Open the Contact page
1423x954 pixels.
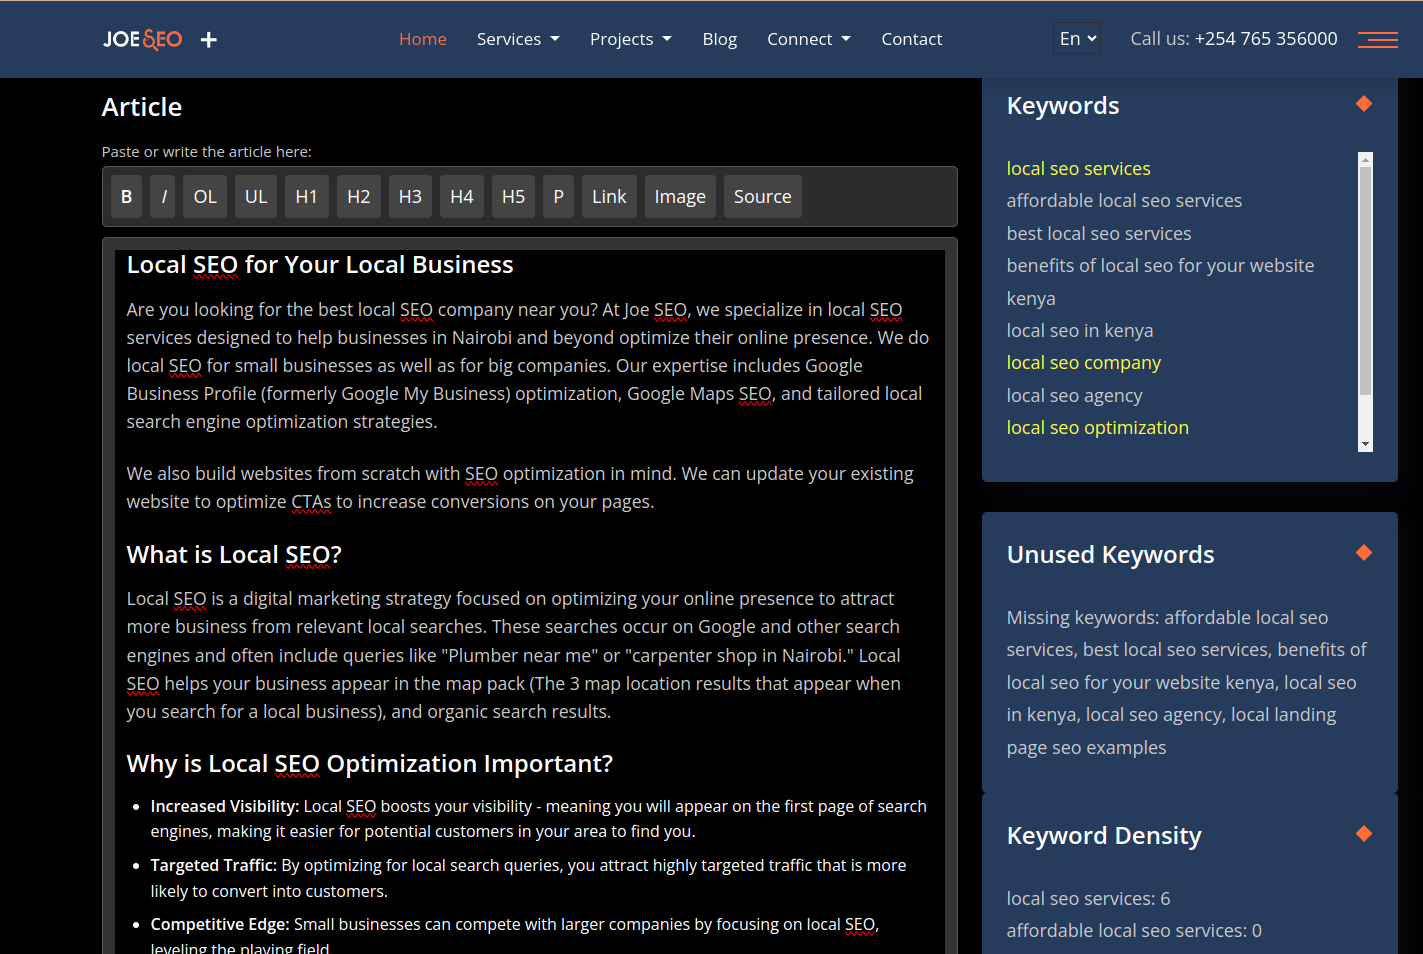pyautogui.click(x=911, y=38)
